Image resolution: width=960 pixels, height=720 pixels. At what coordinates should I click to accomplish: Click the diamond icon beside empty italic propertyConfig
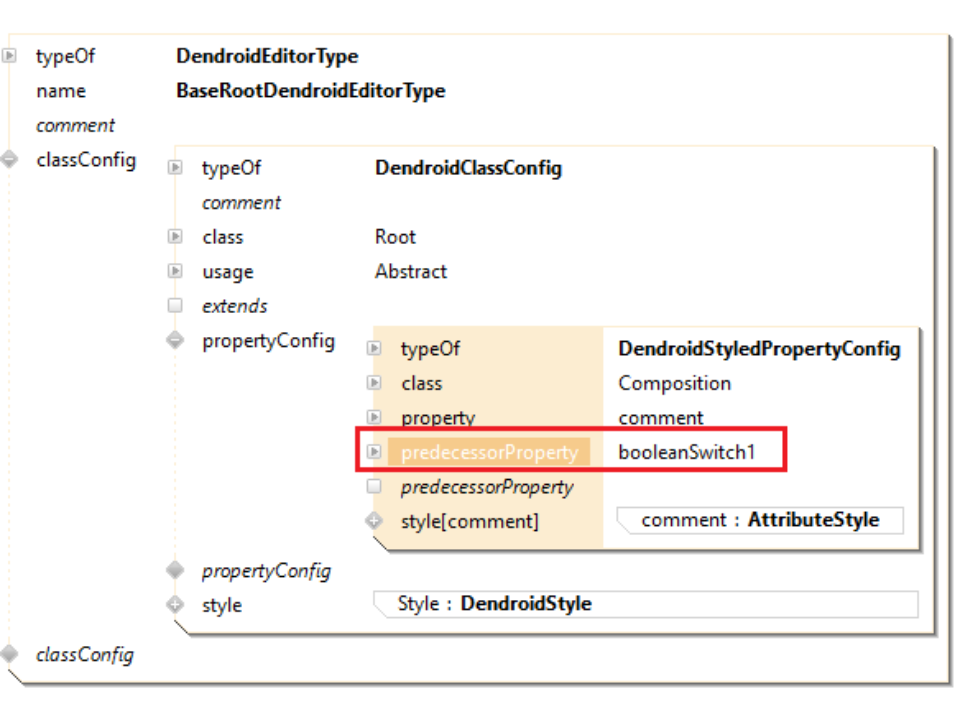pyautogui.click(x=175, y=571)
